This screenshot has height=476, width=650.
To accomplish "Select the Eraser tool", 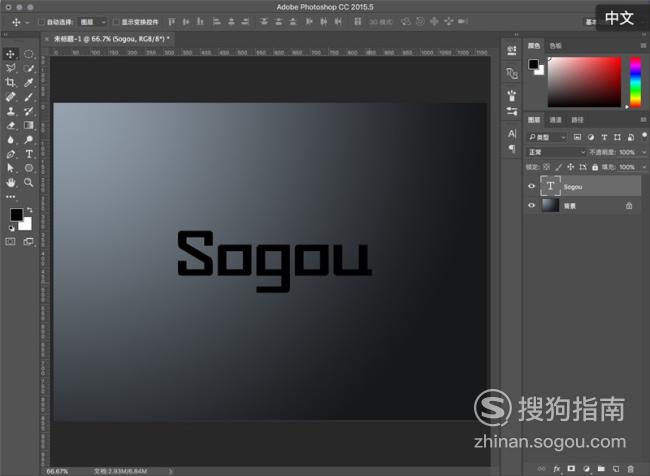I will (x=10, y=125).
